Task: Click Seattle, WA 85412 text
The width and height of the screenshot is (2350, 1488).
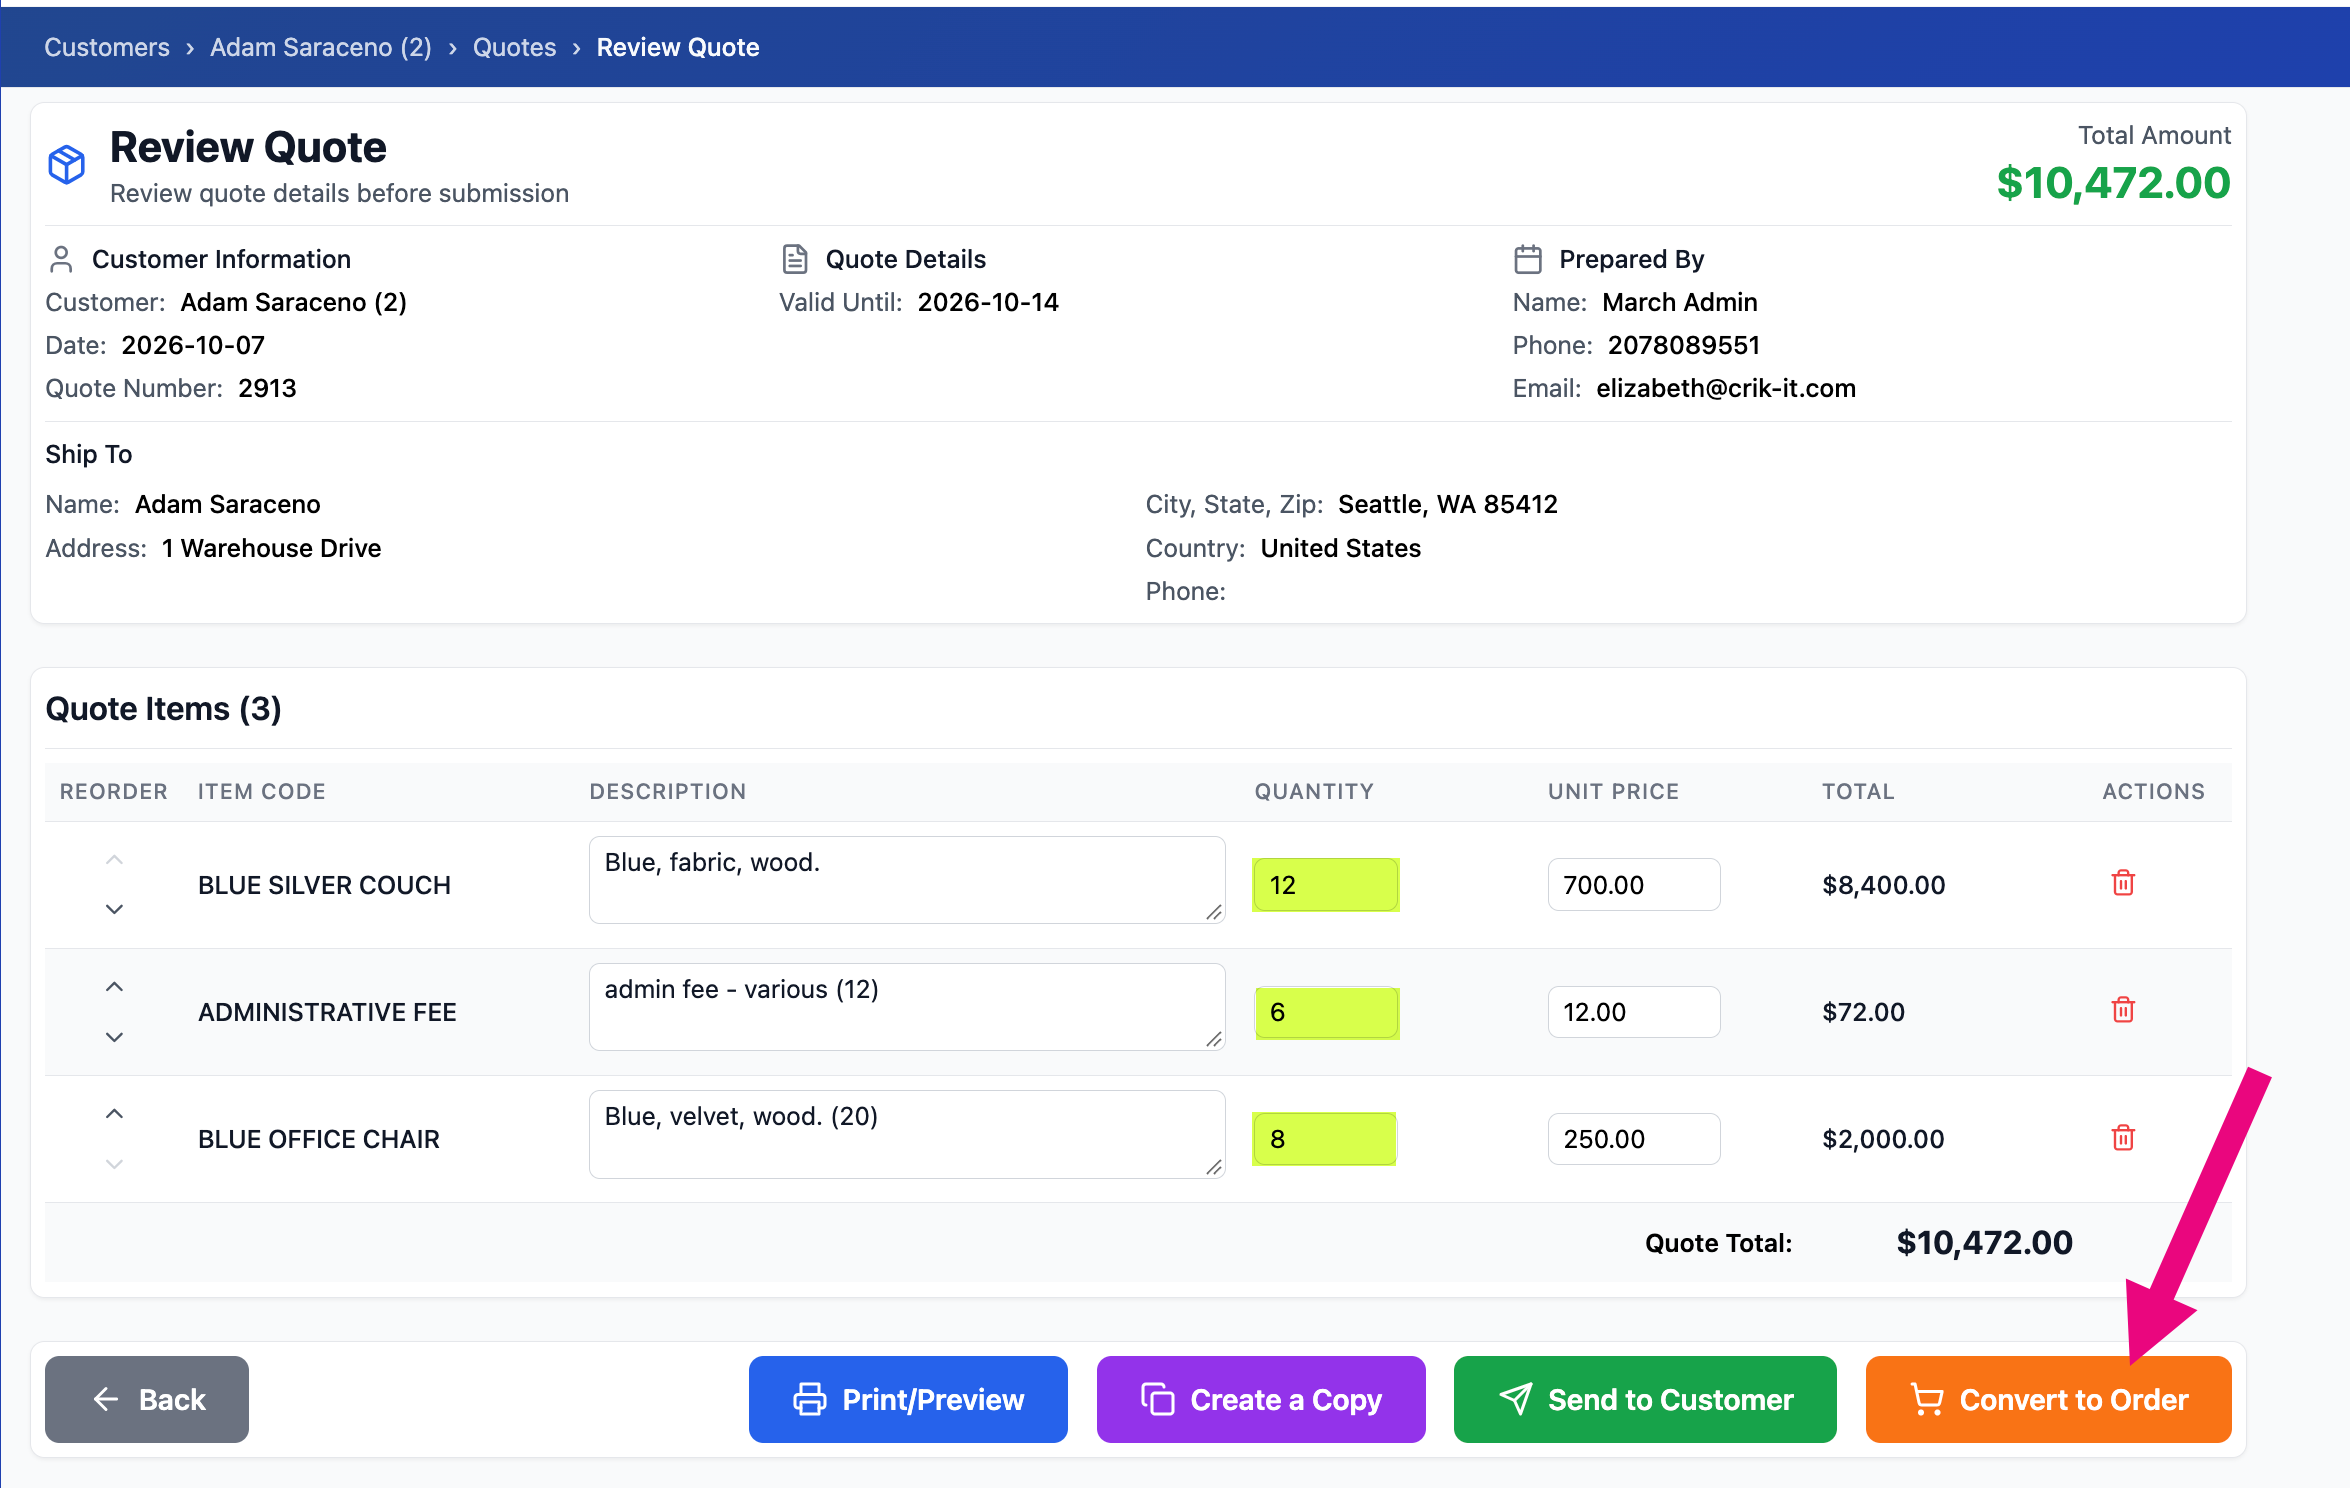Action: [1448, 504]
